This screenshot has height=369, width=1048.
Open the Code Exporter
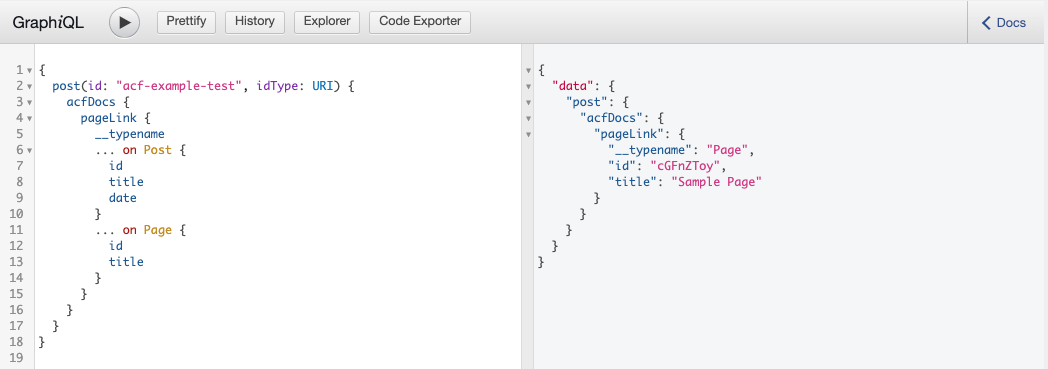click(420, 21)
